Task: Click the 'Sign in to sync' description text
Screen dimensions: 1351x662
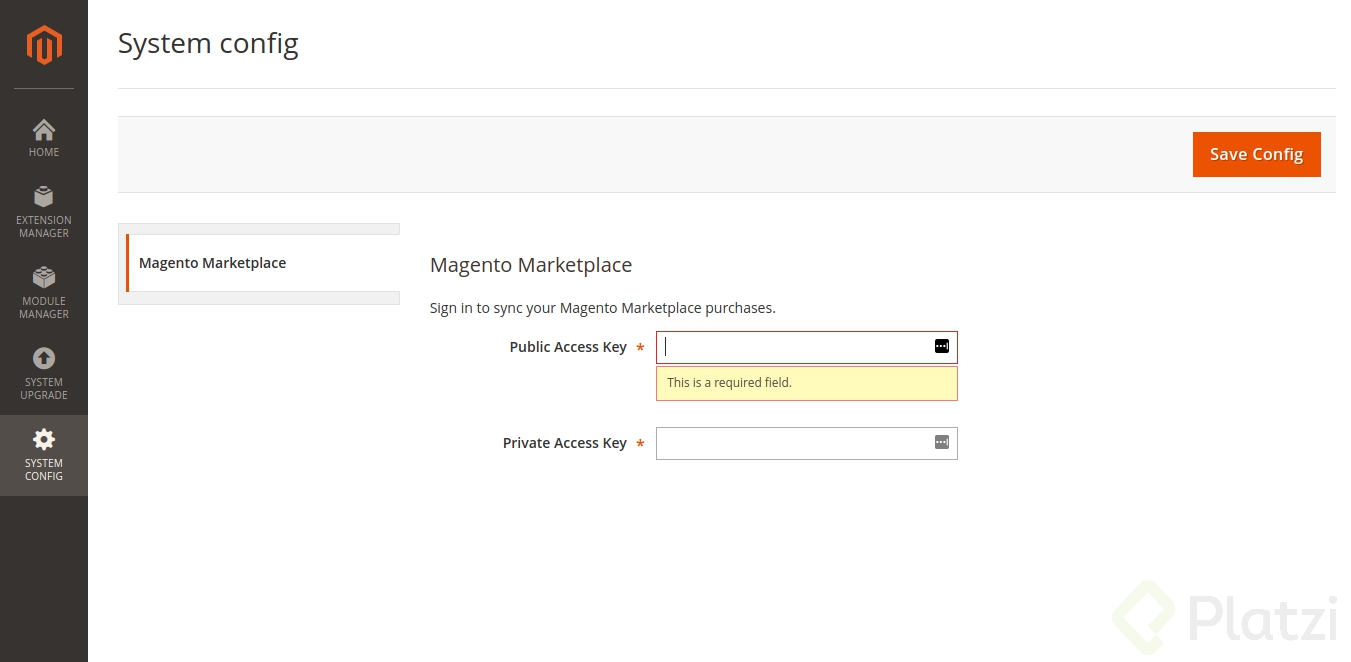Action: (x=603, y=308)
